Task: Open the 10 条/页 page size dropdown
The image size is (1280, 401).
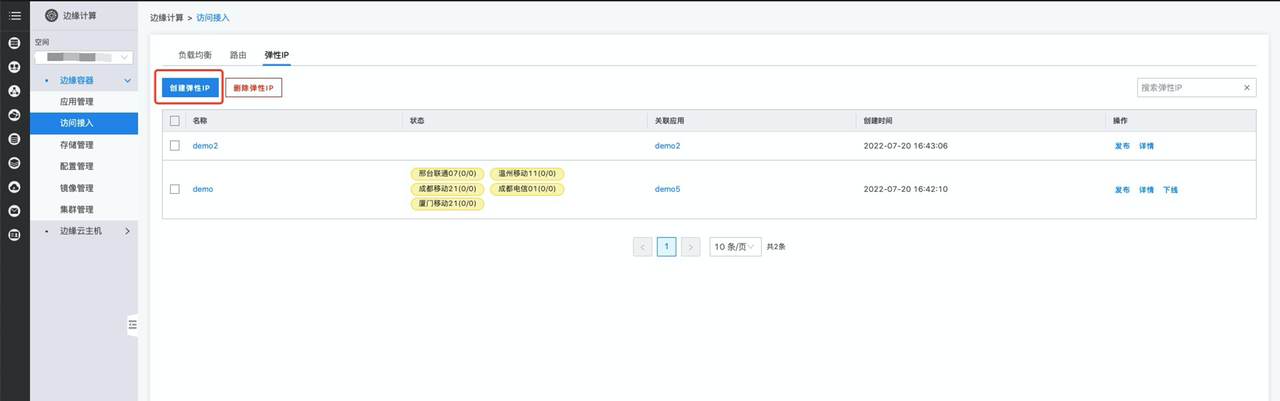Action: (x=734, y=247)
